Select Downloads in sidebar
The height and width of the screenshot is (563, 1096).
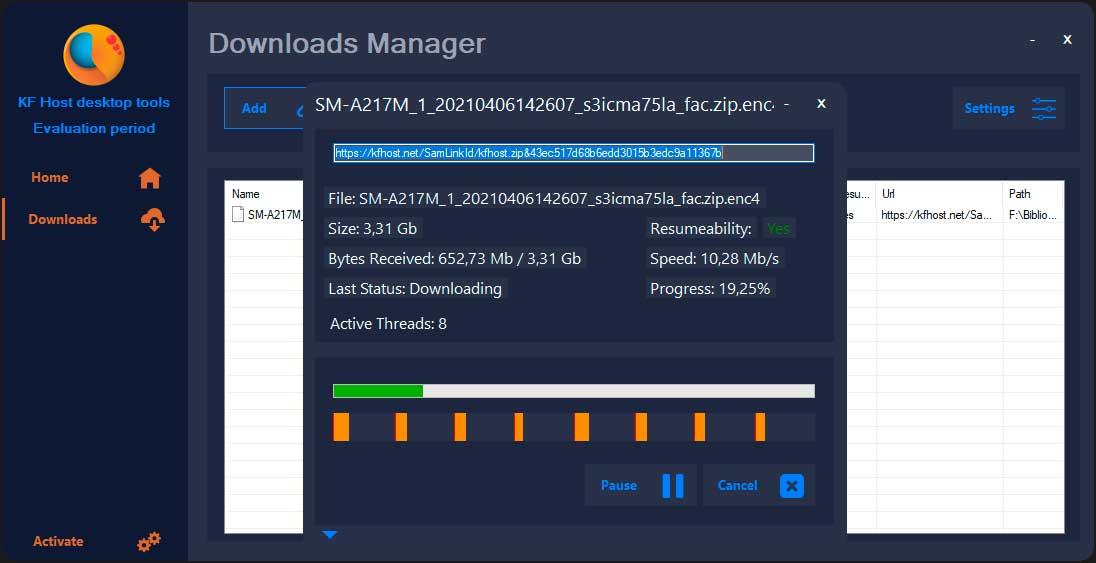[x=63, y=220]
